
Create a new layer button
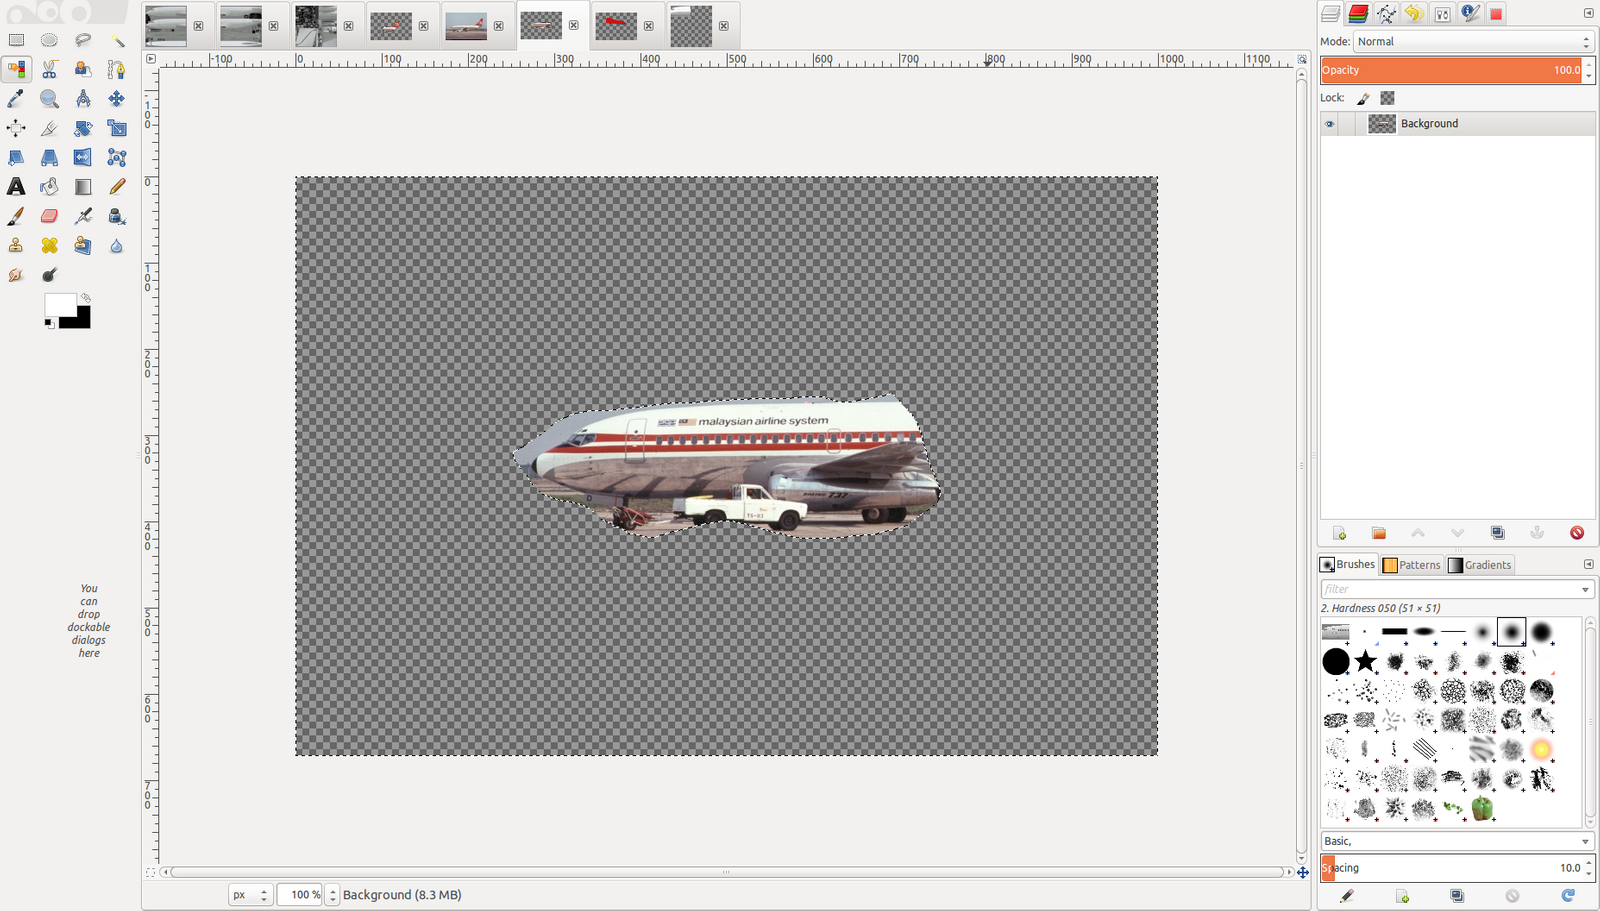[1340, 533]
